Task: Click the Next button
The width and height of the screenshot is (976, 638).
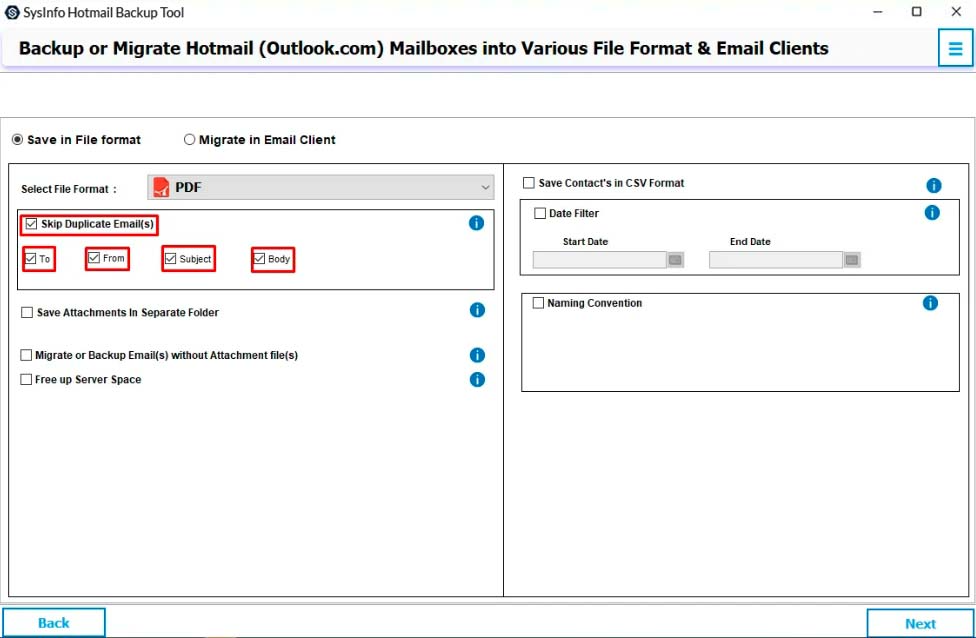Action: (920, 623)
